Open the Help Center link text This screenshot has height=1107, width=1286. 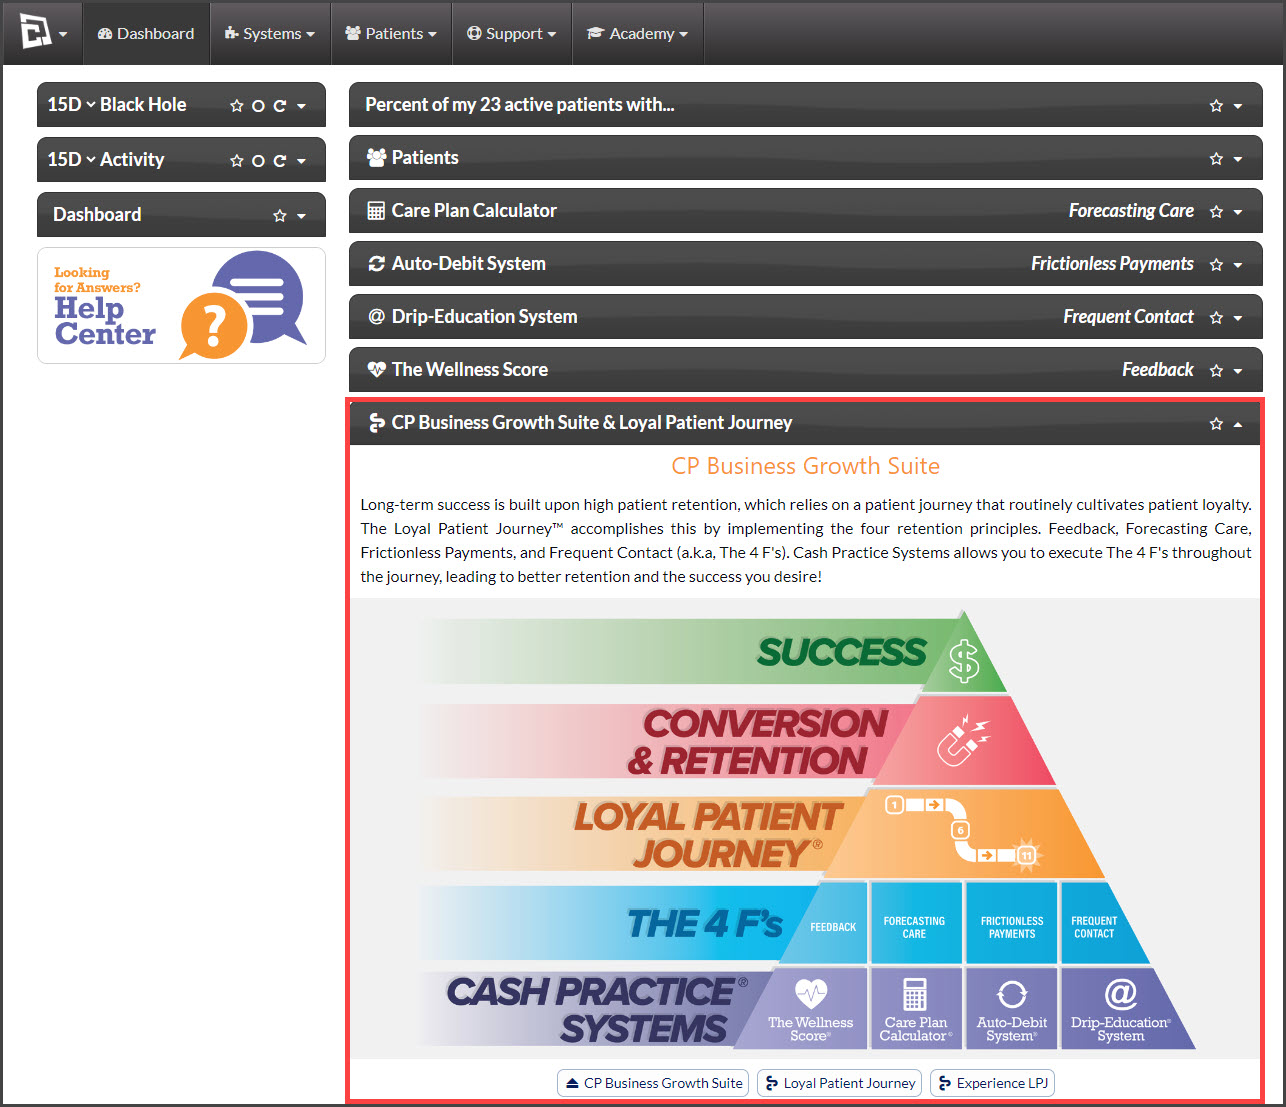[105, 321]
